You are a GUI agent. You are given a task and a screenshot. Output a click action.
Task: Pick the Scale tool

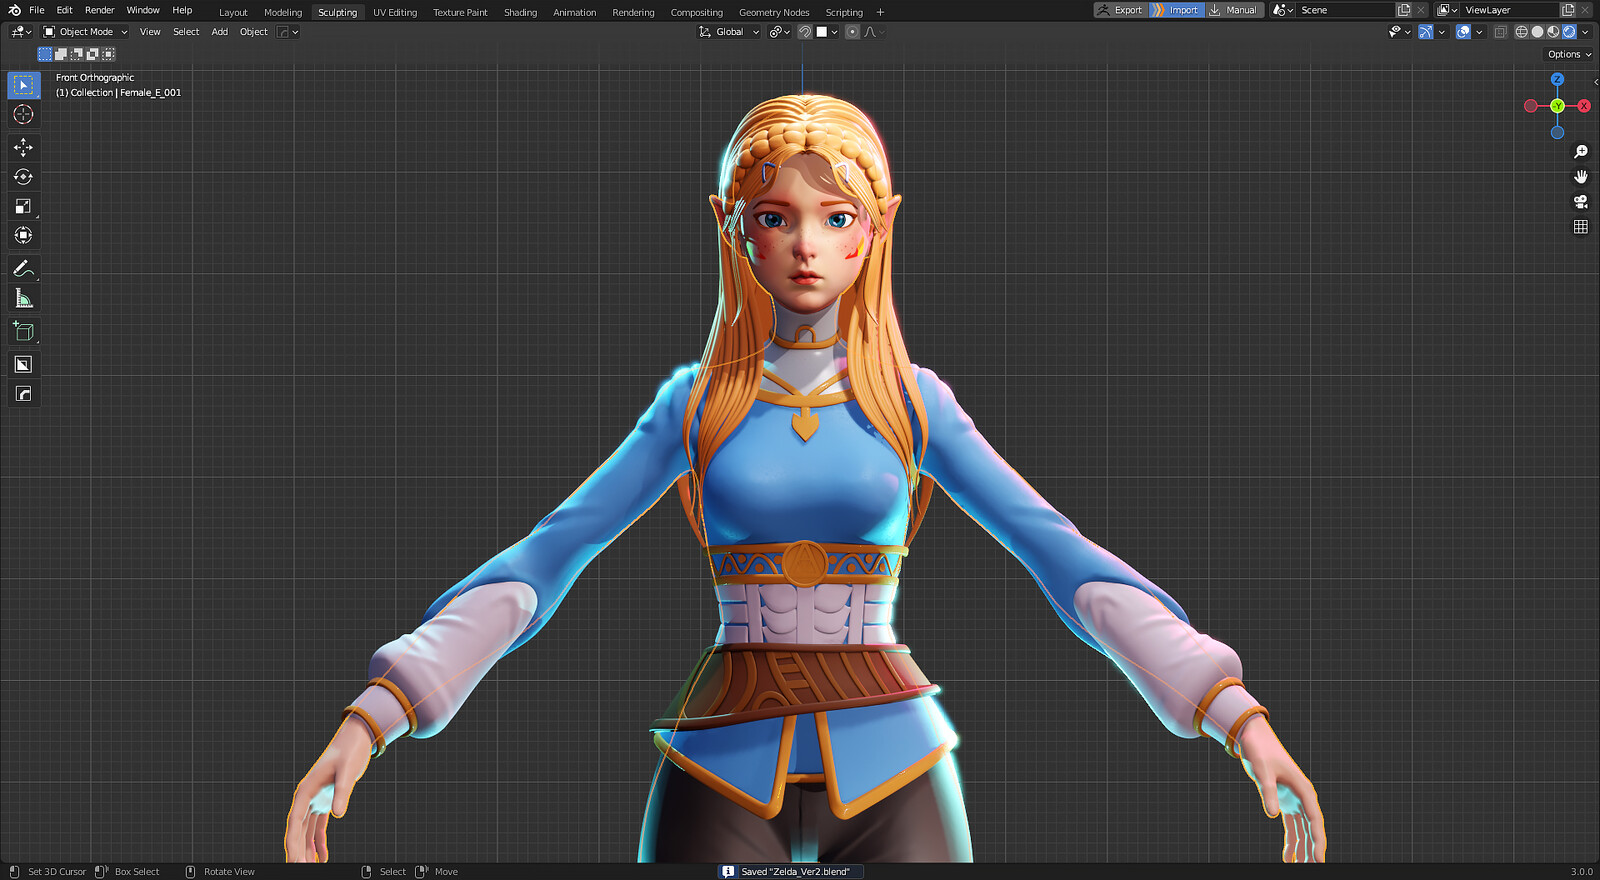click(x=23, y=206)
